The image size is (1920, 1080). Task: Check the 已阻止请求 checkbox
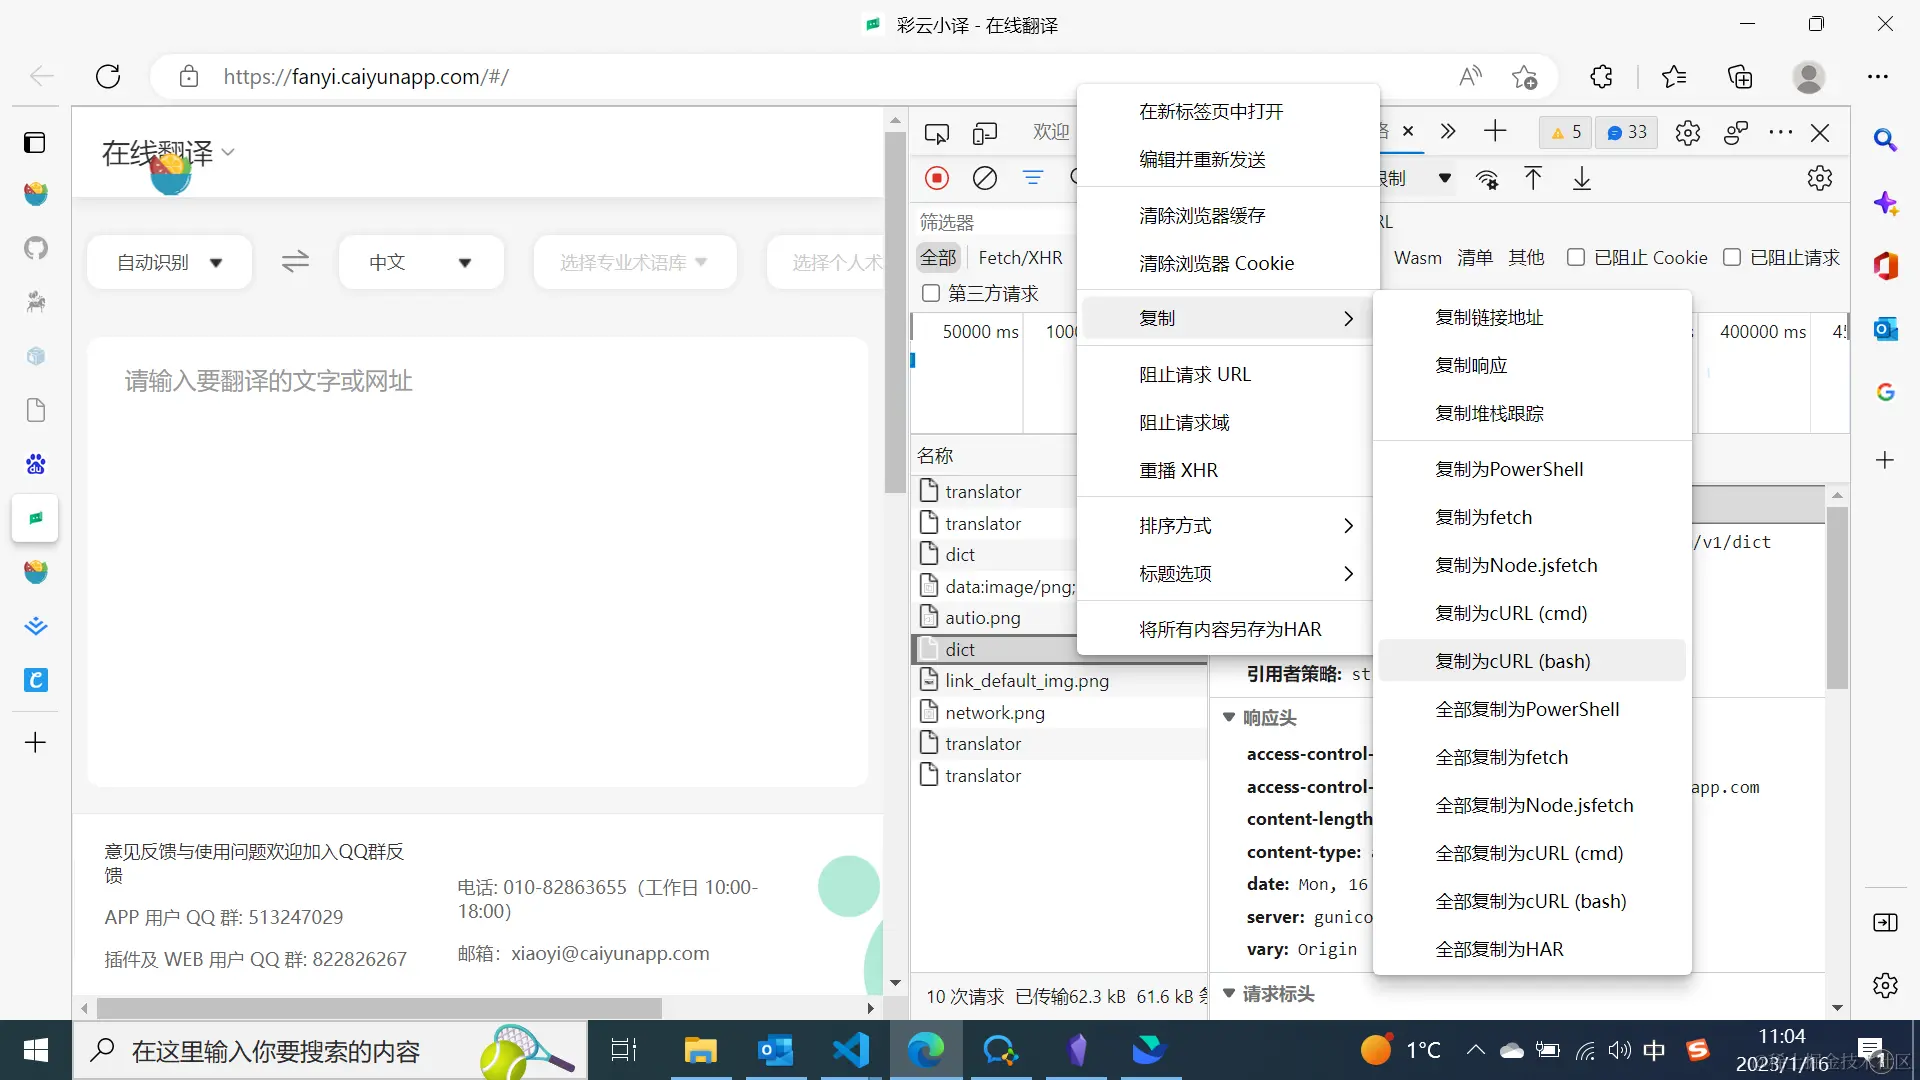[x=1732, y=257]
